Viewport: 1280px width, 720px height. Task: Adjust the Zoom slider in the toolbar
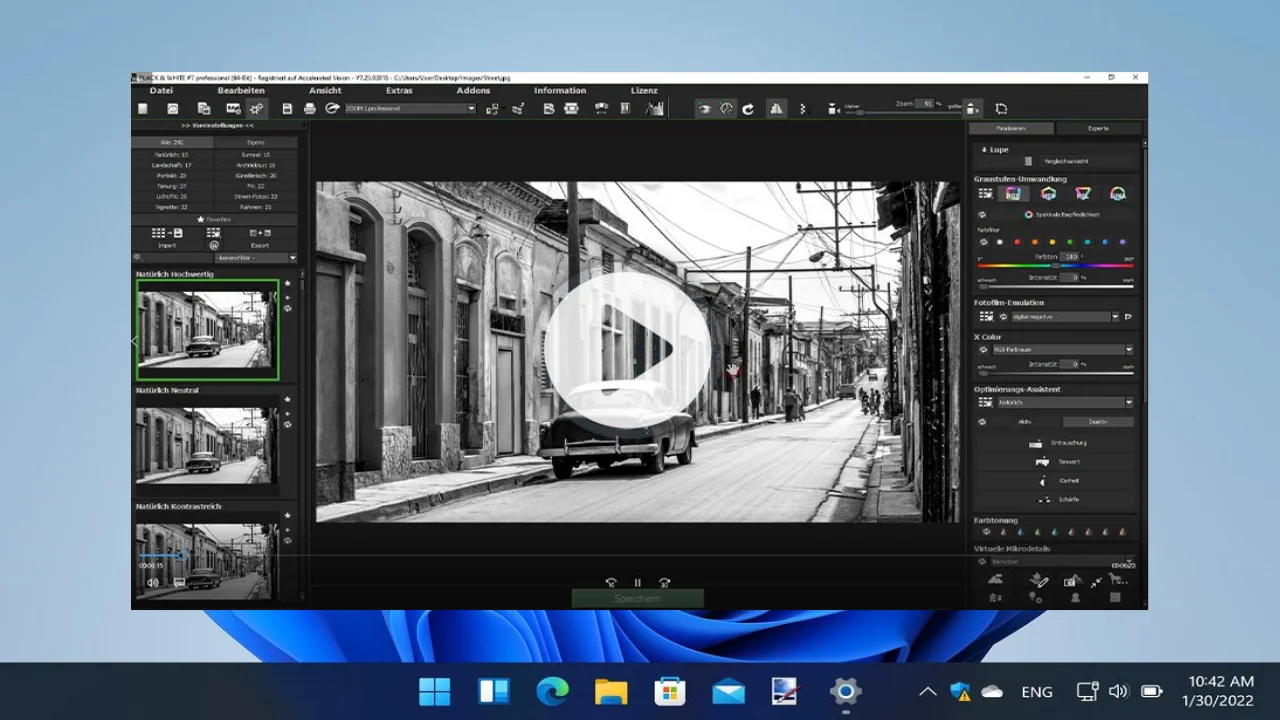tap(901, 113)
